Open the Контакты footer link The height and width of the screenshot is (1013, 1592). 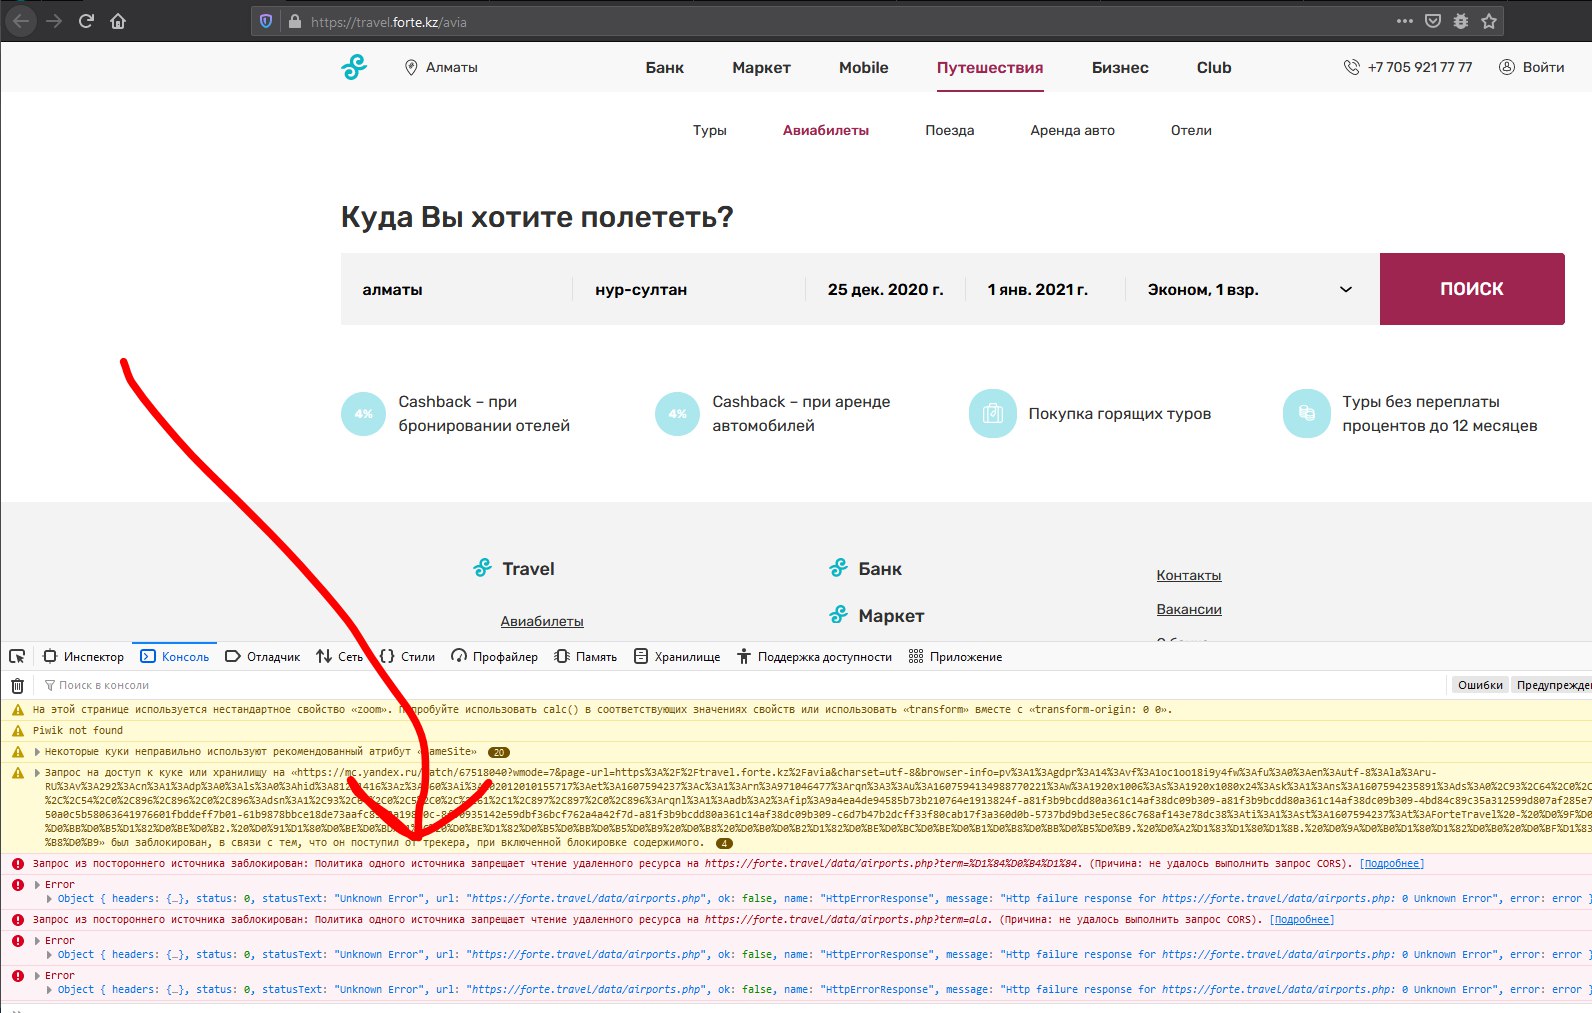(1189, 575)
